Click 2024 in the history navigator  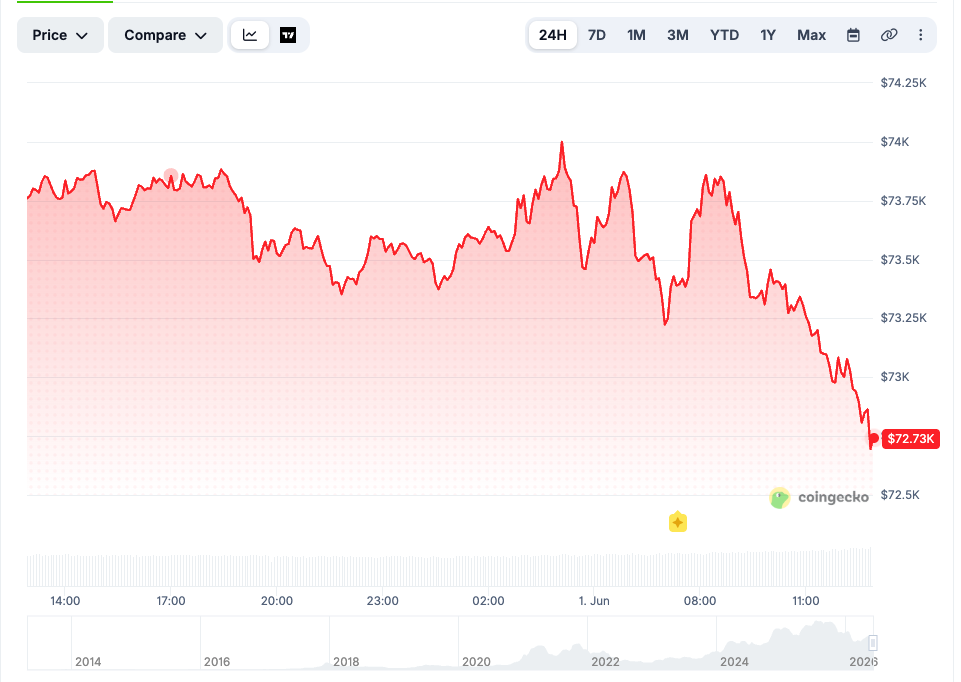click(x=734, y=662)
